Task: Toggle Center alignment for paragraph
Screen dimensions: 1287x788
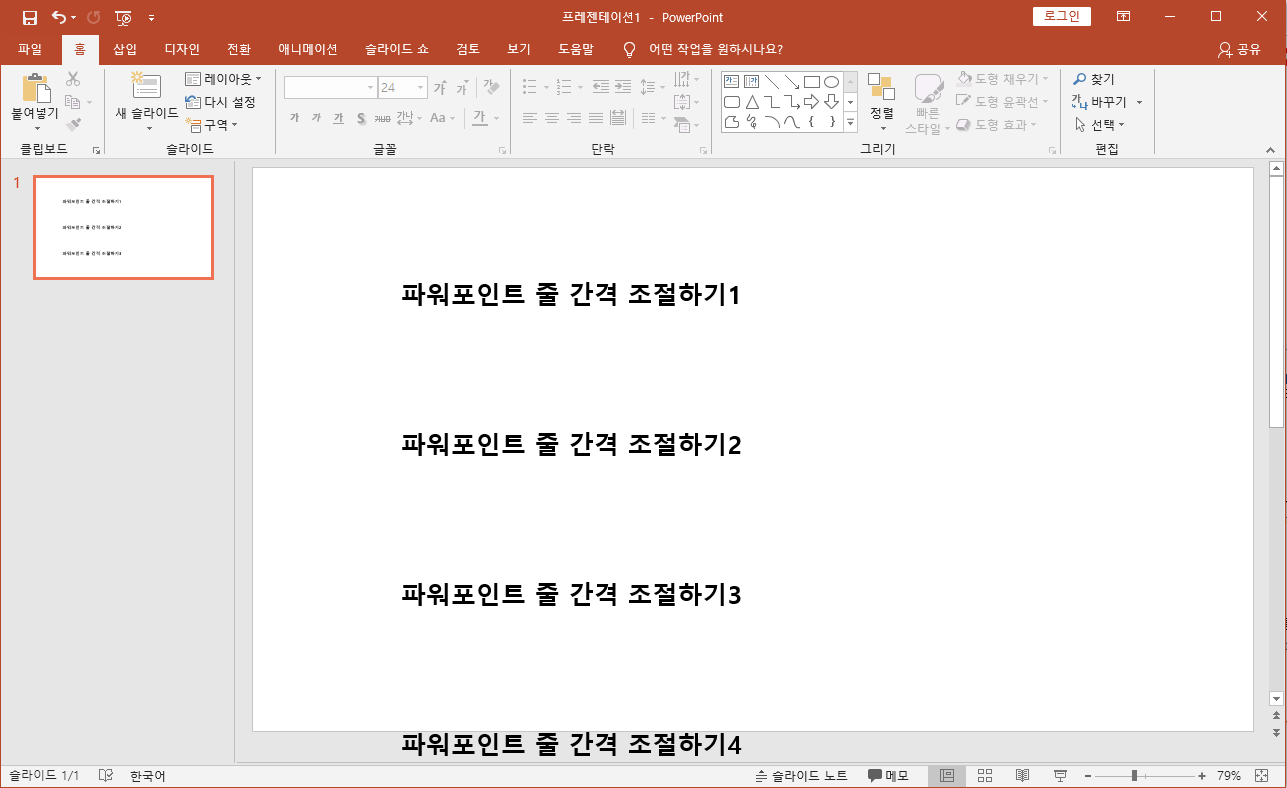Action: (552, 118)
